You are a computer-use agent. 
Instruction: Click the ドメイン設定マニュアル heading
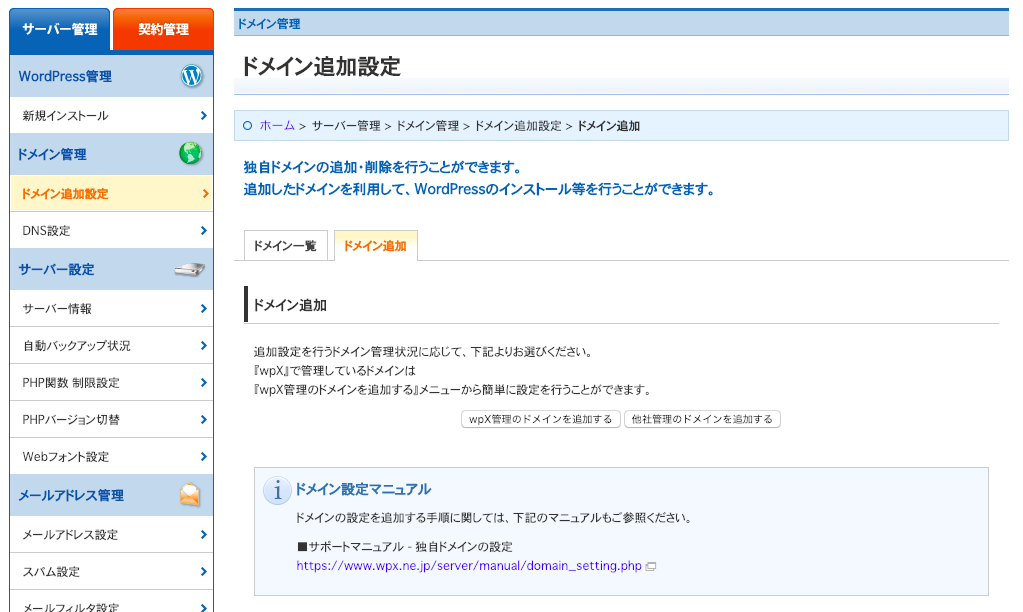(x=363, y=489)
